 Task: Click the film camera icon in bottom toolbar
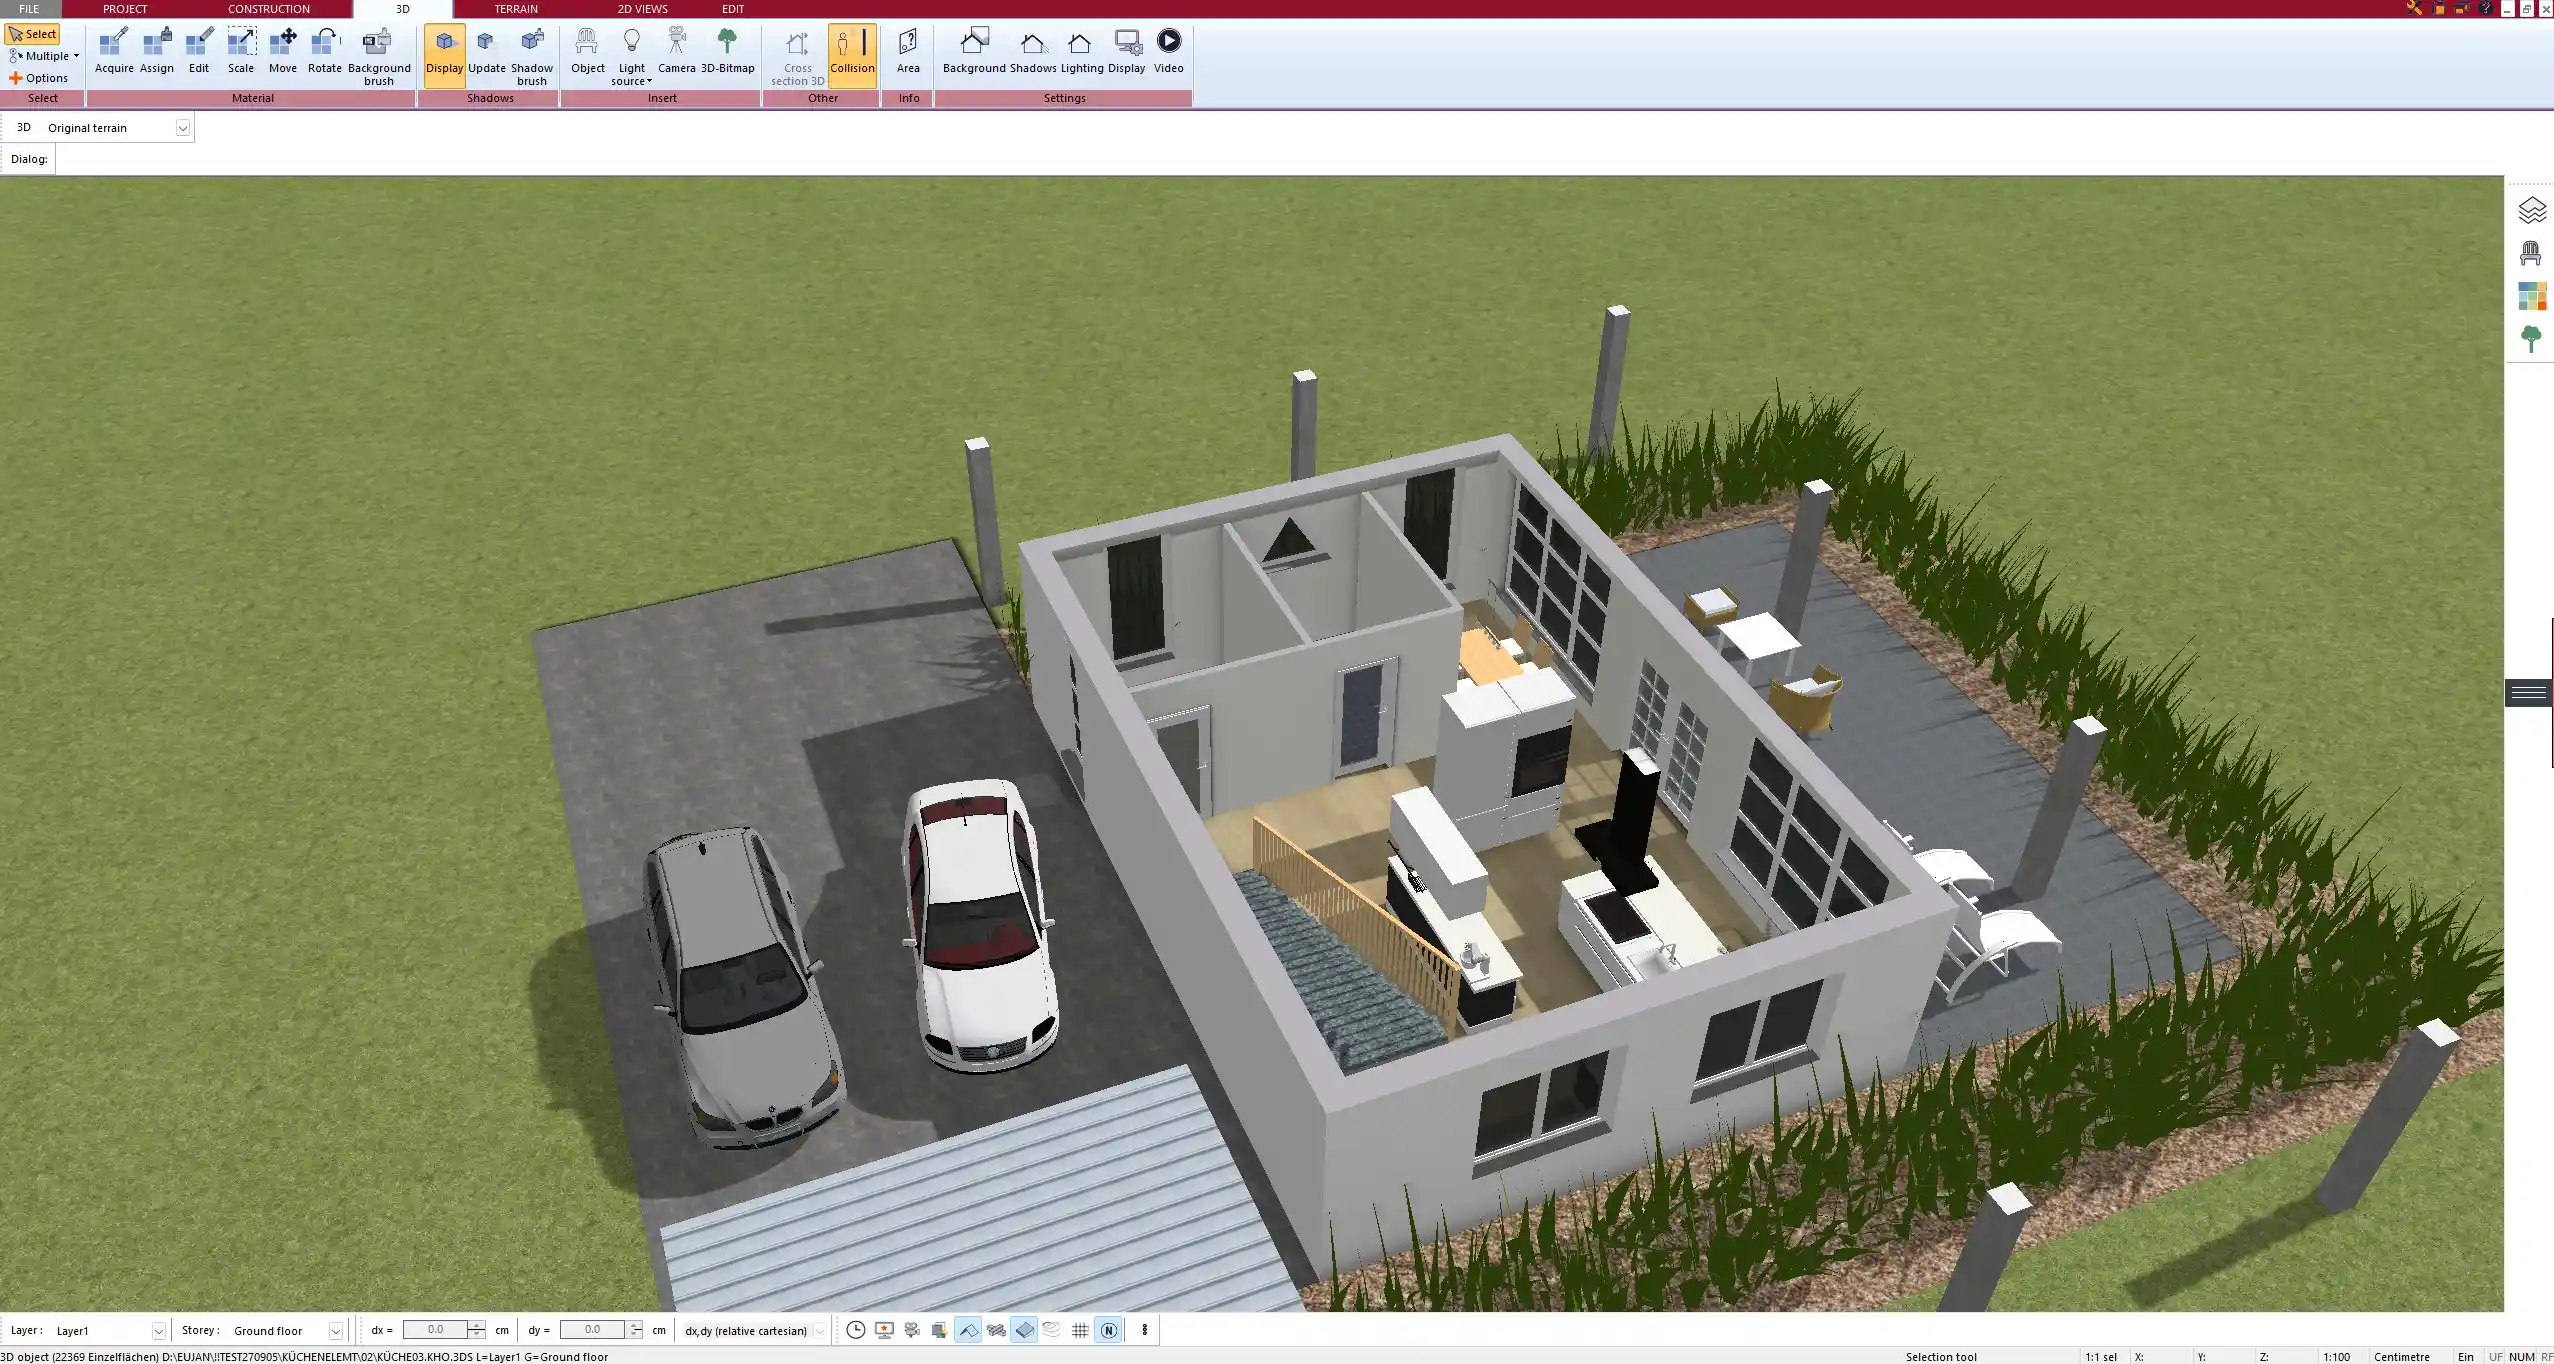(x=912, y=1330)
